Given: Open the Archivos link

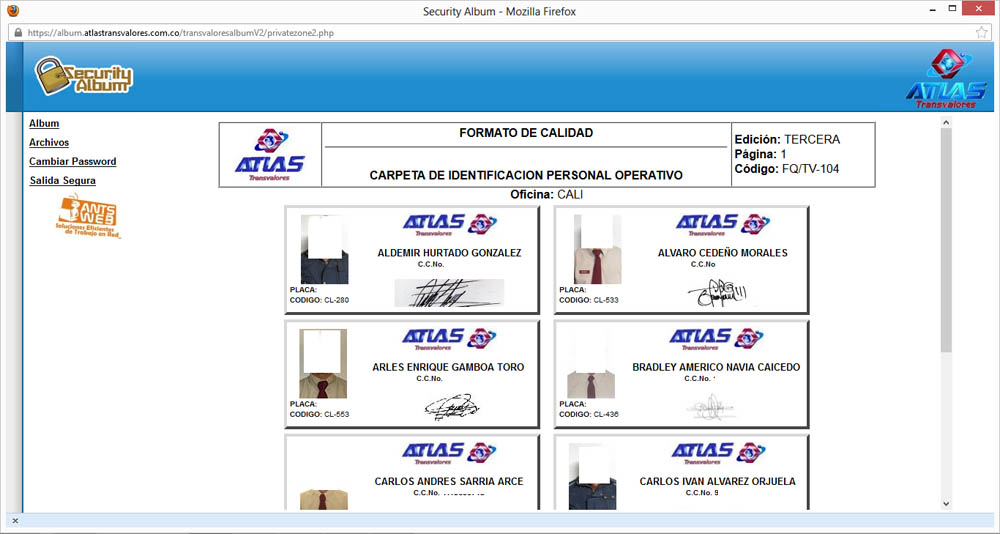Looking at the screenshot, I should 49,143.
